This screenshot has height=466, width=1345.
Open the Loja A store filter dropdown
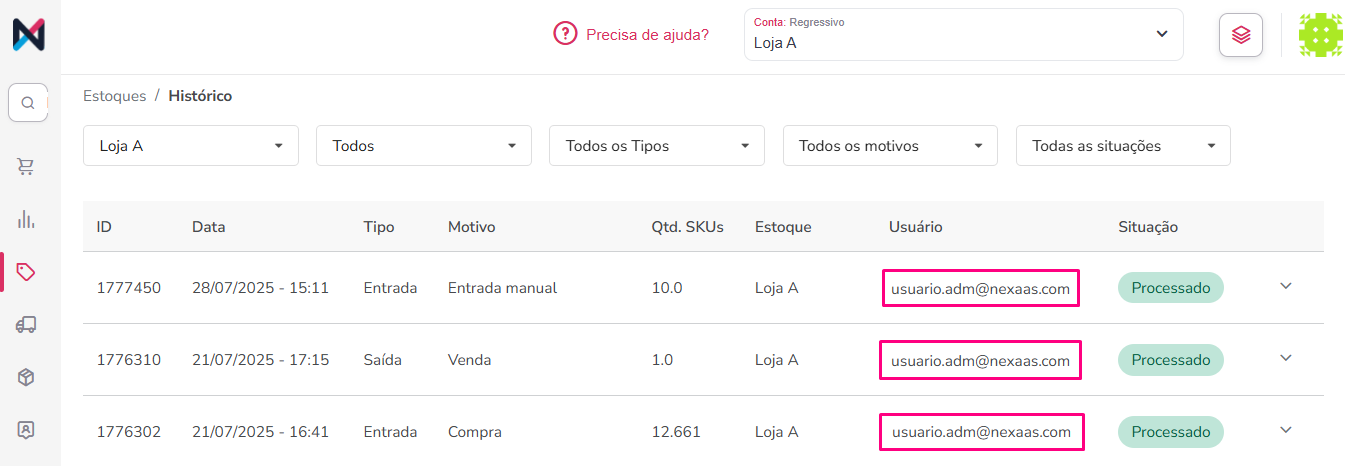(x=191, y=146)
